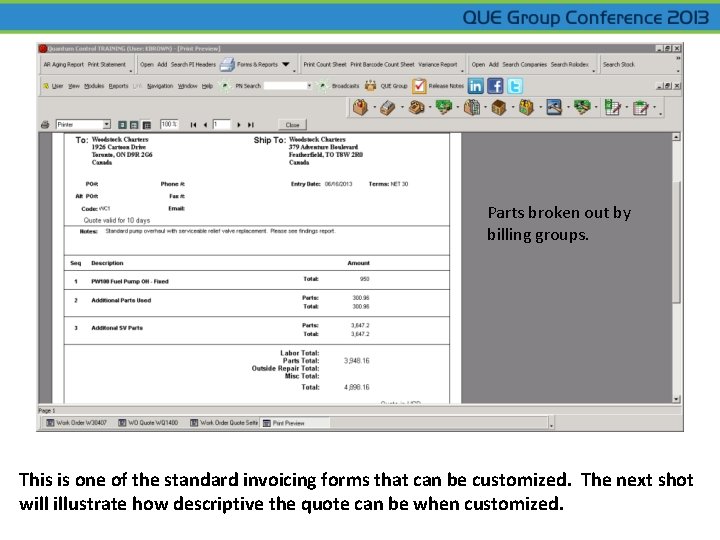Select the first page-layout view icon

123,125
